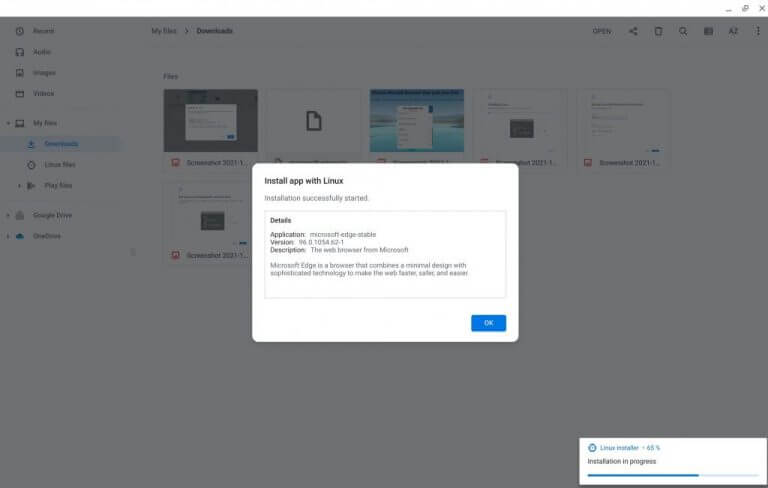Screen dimensions: 768x488
Task: Click the OneDrive cloud icon
Action: pos(20,236)
